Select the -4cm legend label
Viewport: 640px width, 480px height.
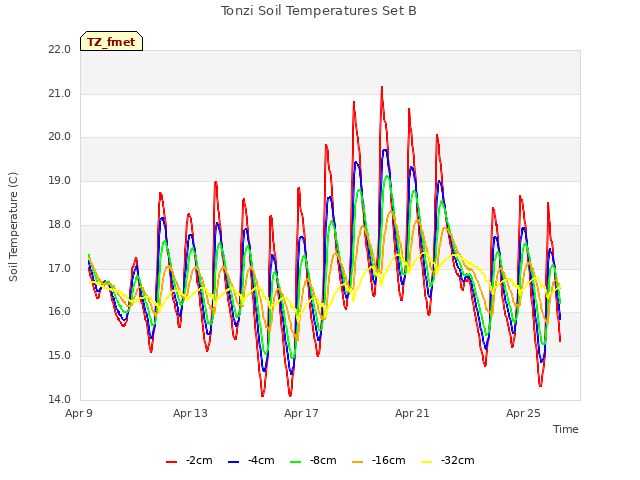pos(261,460)
